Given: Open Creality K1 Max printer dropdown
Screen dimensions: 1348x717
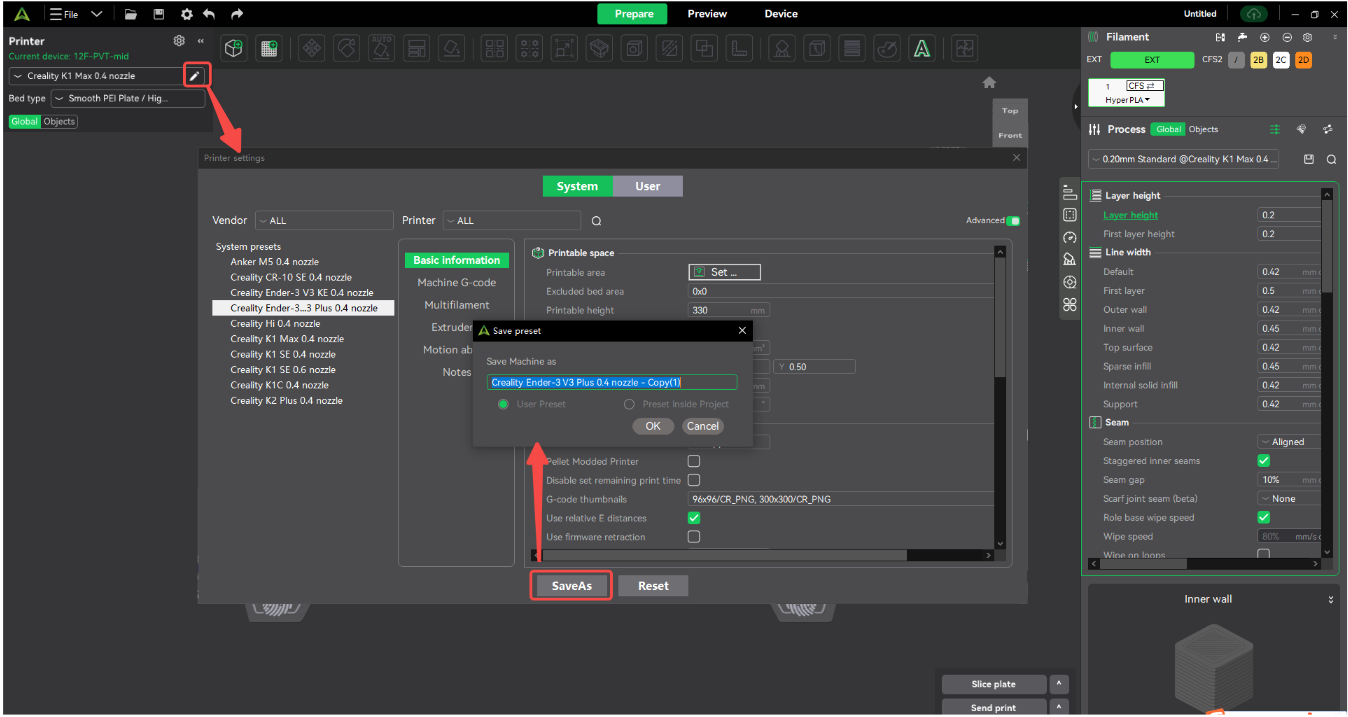Looking at the screenshot, I should [x=96, y=76].
